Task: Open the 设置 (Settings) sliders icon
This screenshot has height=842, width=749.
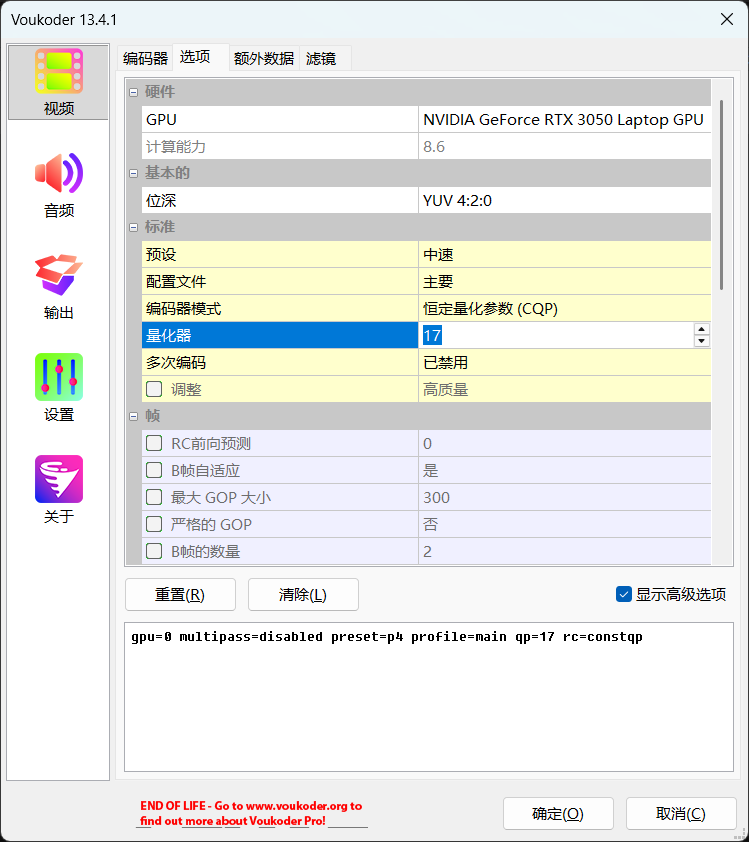Action: pos(59,389)
